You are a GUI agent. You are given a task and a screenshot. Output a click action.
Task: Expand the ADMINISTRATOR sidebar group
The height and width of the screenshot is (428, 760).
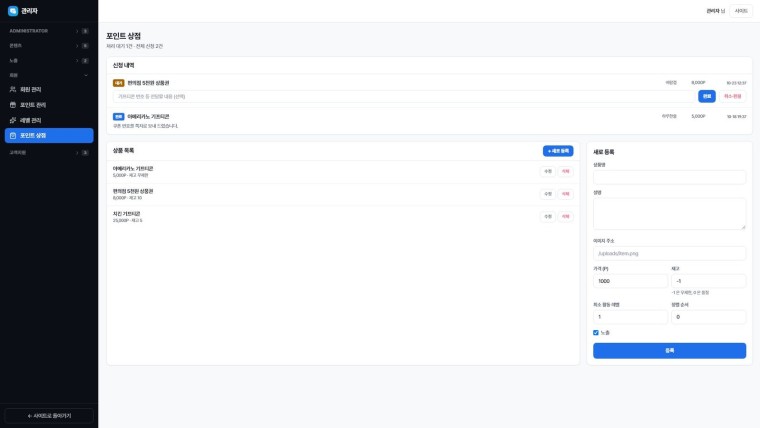pyautogui.click(x=49, y=31)
